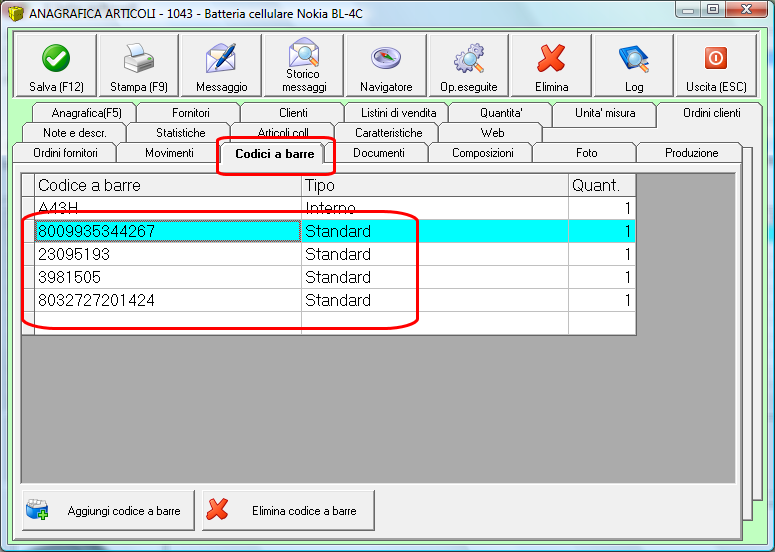Click the Aggiungi codice a barre button
Viewport: 775px width, 552px height.
[x=108, y=510]
